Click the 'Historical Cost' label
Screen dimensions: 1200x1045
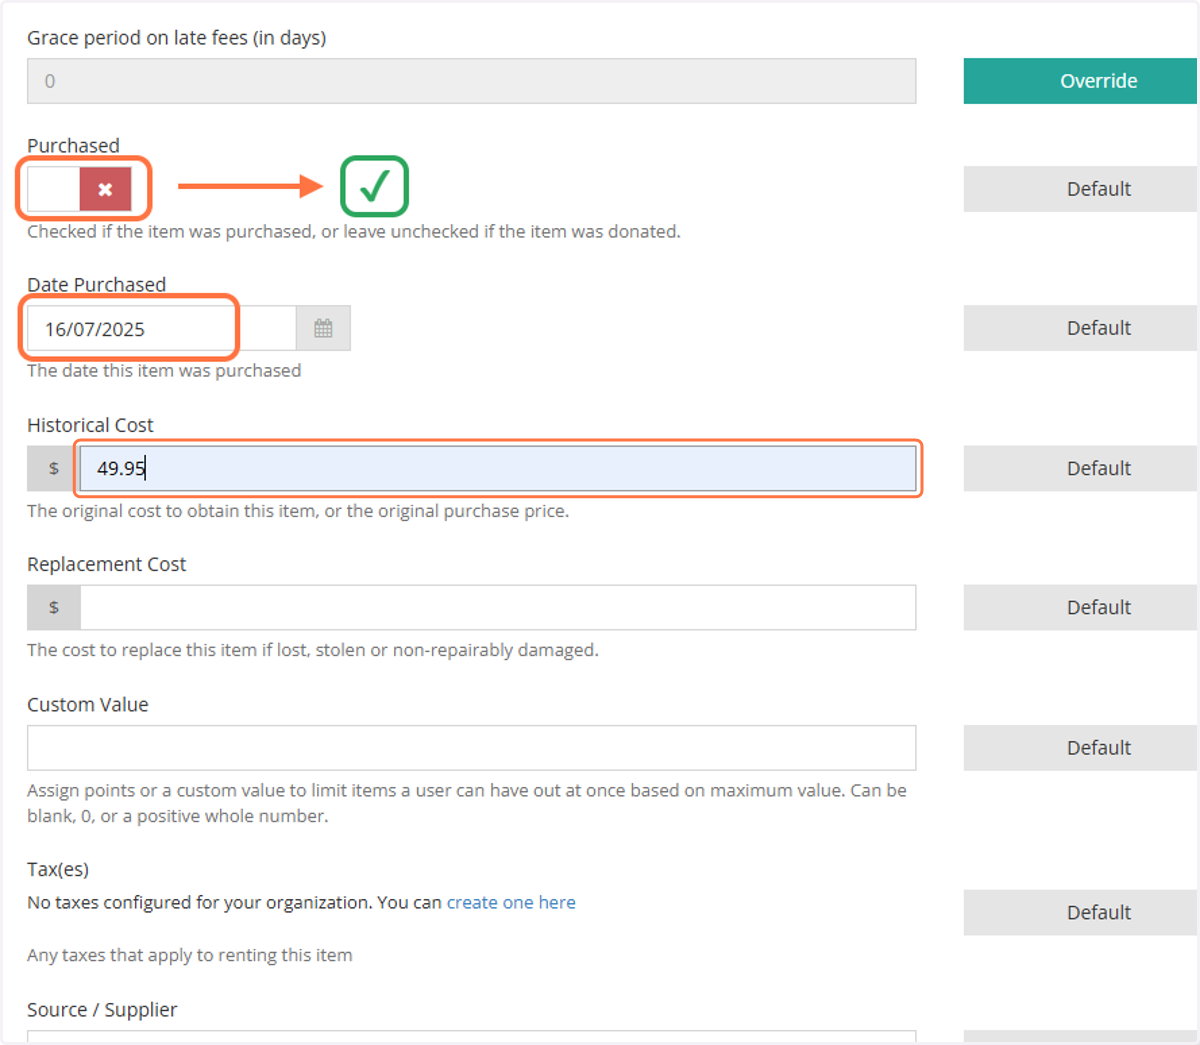tap(90, 425)
